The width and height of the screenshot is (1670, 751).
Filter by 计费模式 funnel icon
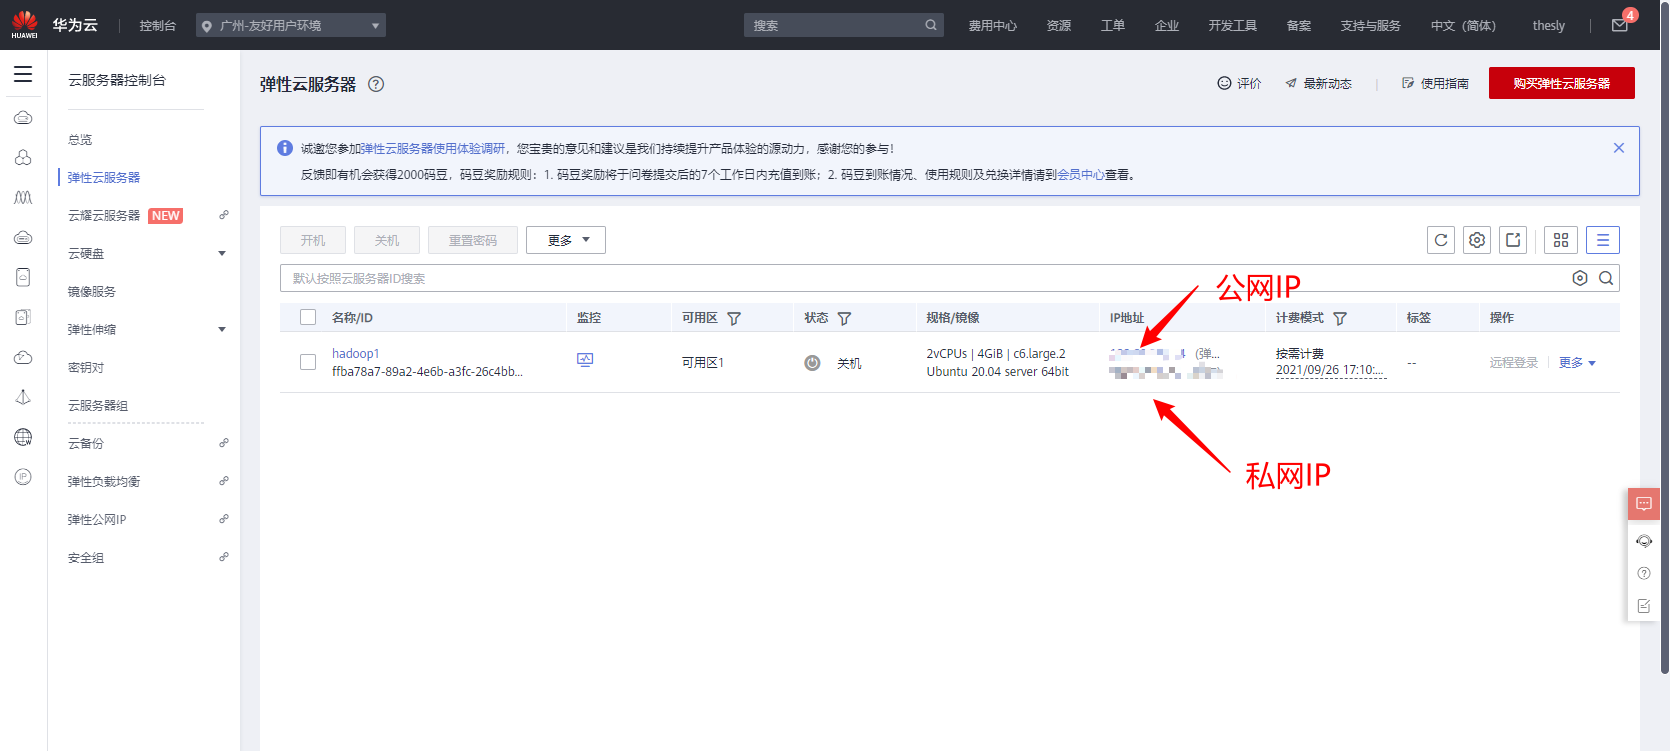pyautogui.click(x=1340, y=318)
